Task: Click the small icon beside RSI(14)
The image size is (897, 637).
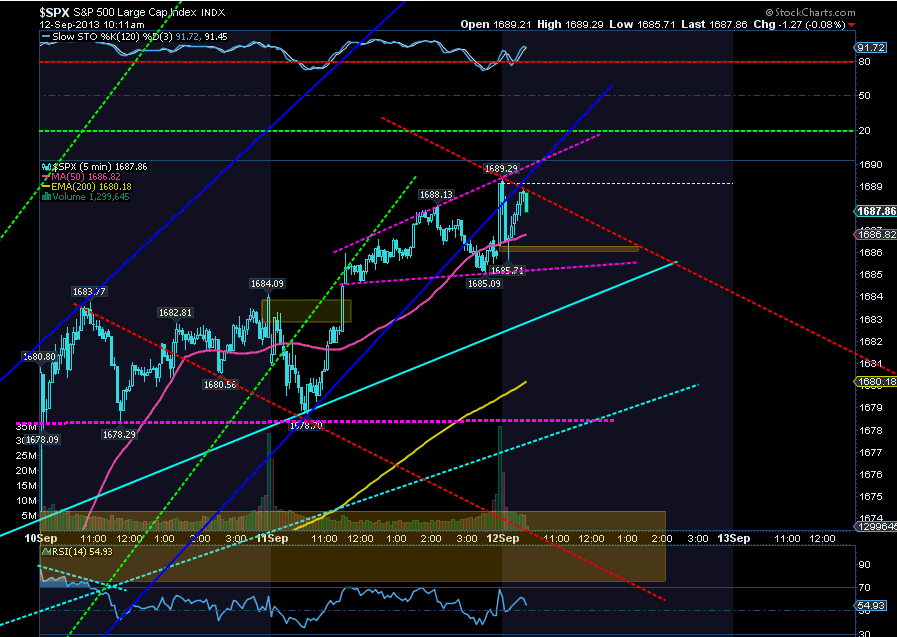Action: pyautogui.click(x=47, y=552)
